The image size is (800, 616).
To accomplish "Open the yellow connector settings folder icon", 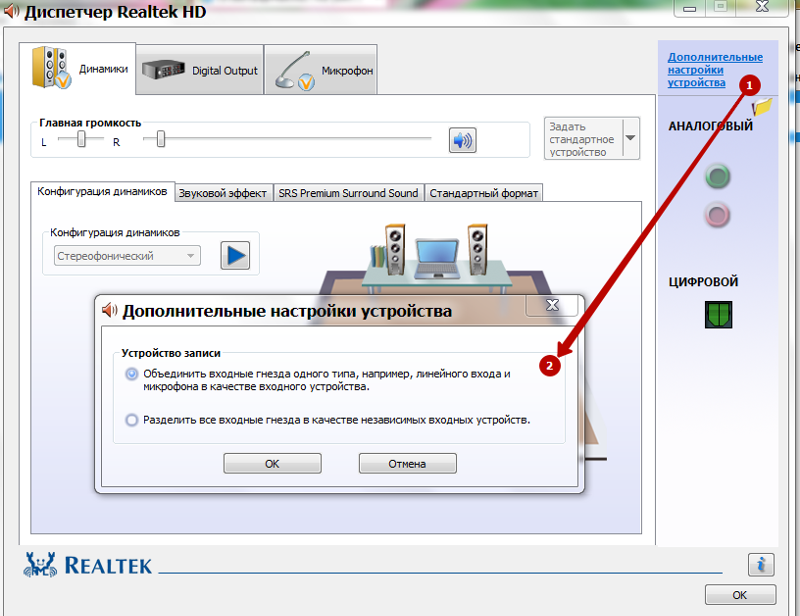I will [x=763, y=106].
